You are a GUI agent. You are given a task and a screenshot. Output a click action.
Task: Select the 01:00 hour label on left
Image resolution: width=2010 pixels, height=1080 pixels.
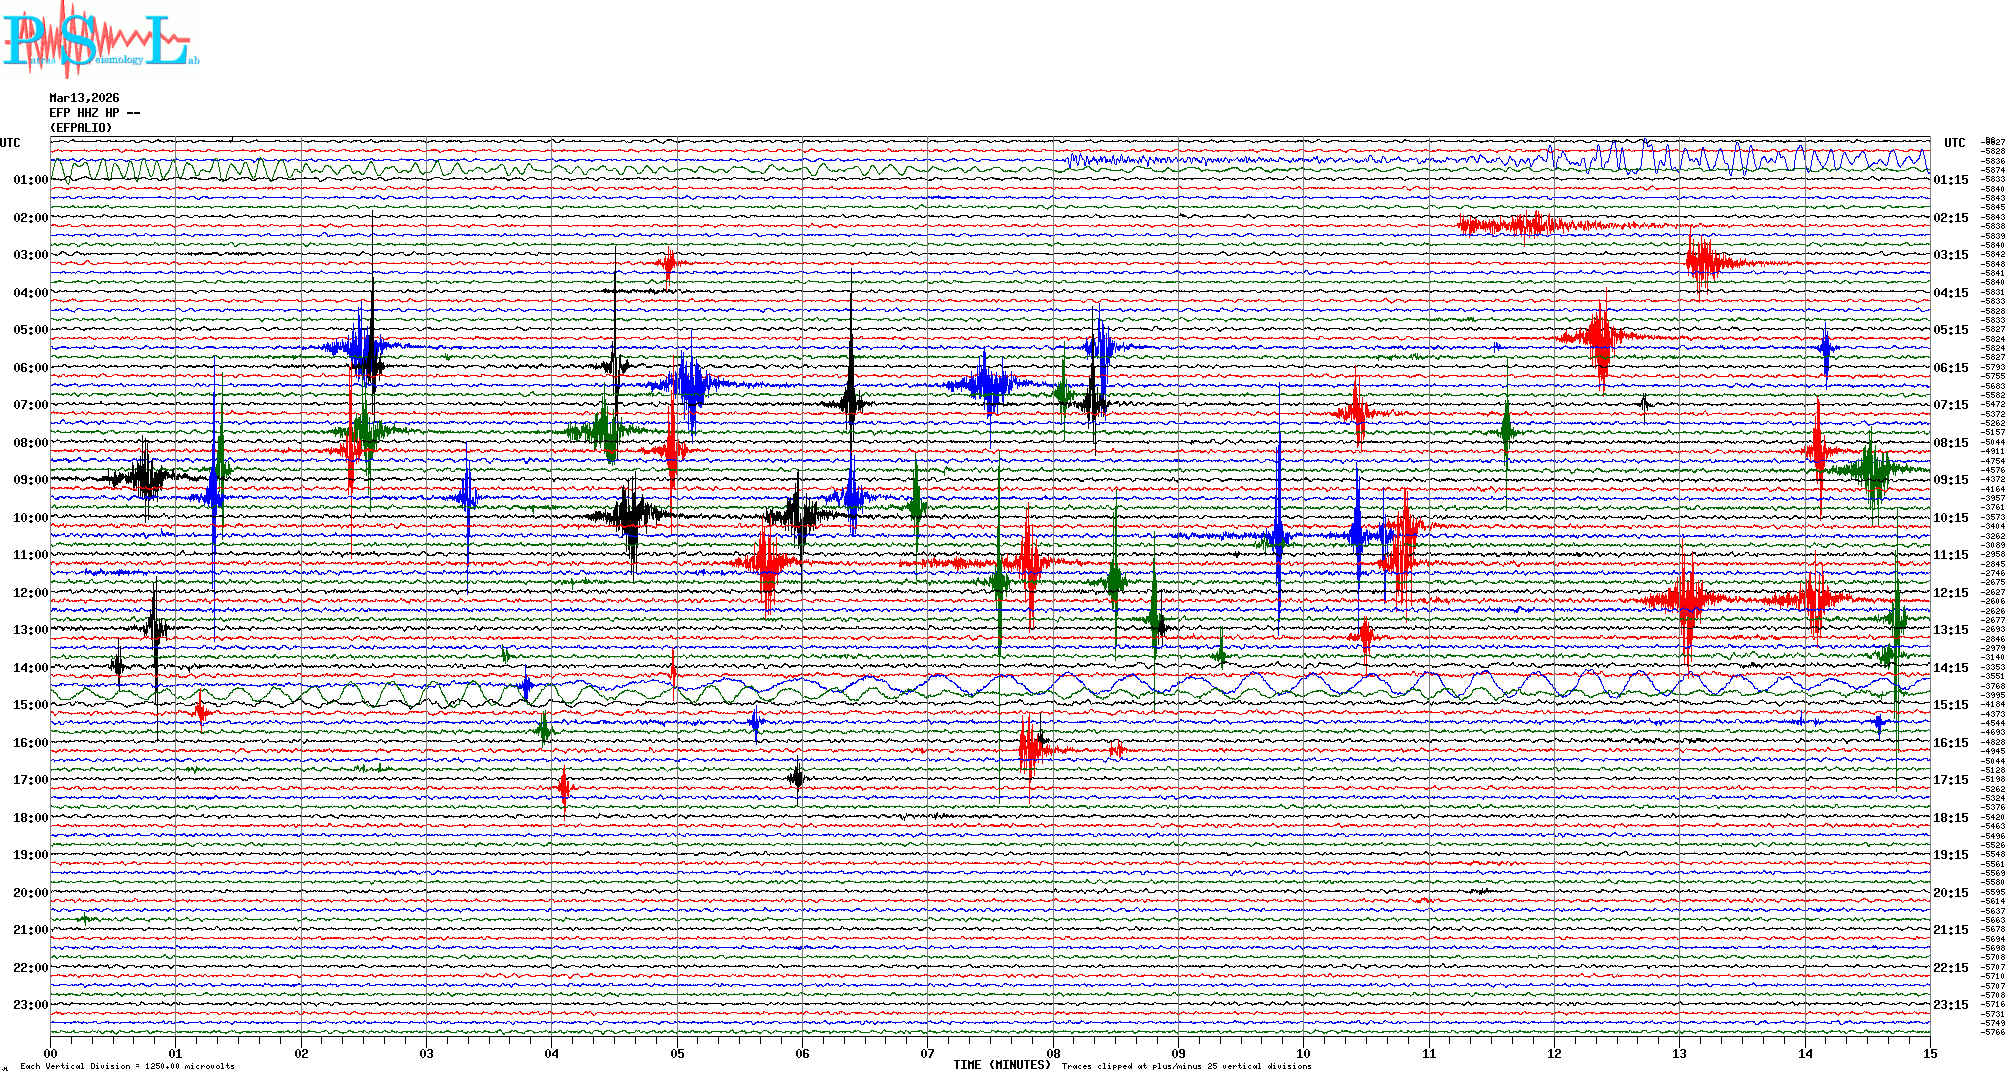(30, 180)
